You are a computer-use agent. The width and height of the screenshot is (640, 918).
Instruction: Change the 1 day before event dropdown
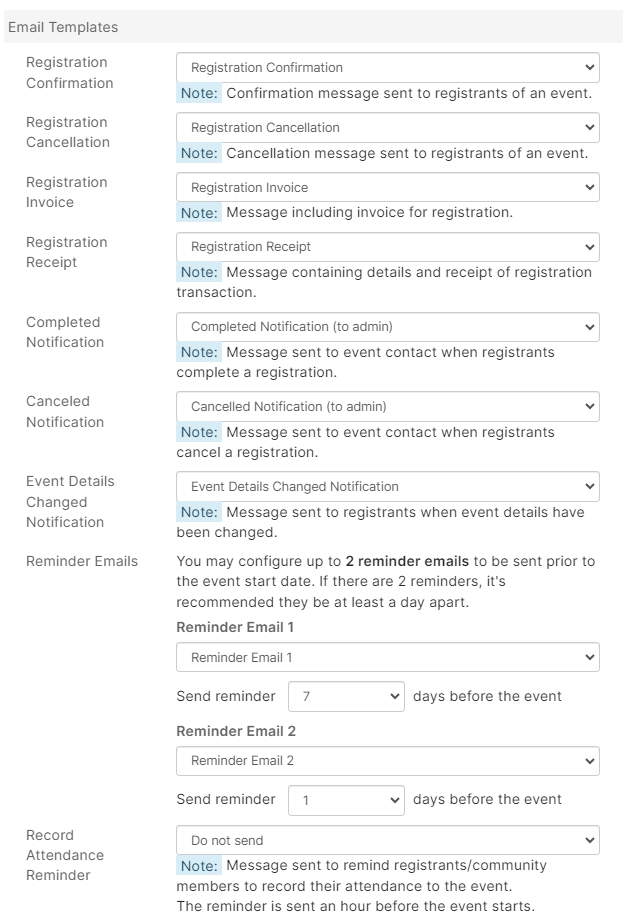click(x=346, y=800)
